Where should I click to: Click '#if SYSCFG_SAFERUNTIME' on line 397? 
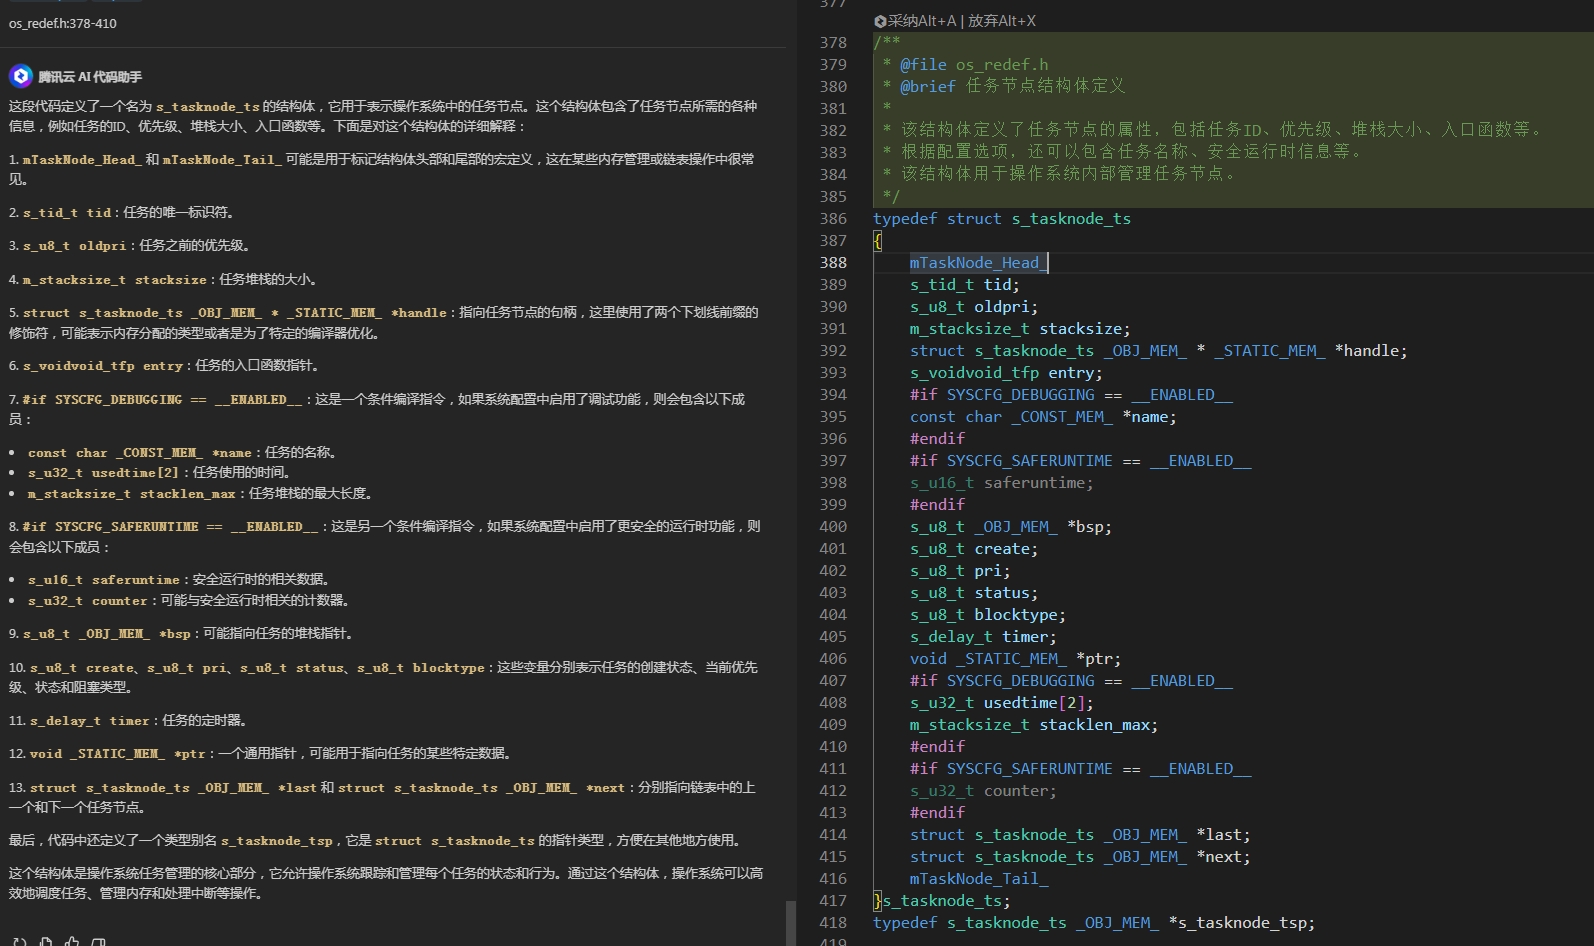(x=1081, y=461)
